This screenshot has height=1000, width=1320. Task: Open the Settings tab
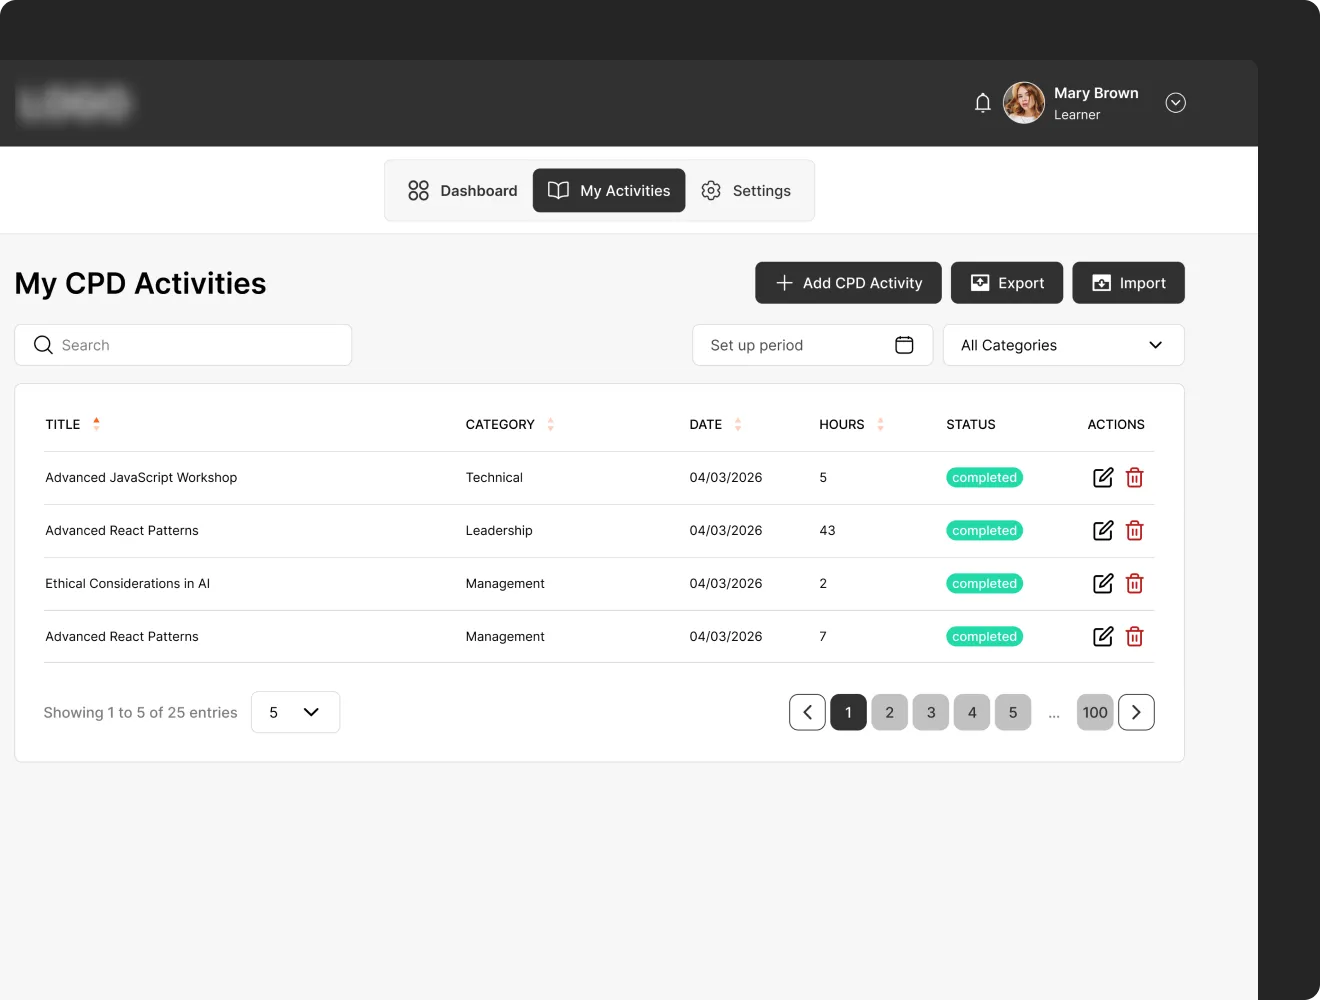pyautogui.click(x=746, y=191)
